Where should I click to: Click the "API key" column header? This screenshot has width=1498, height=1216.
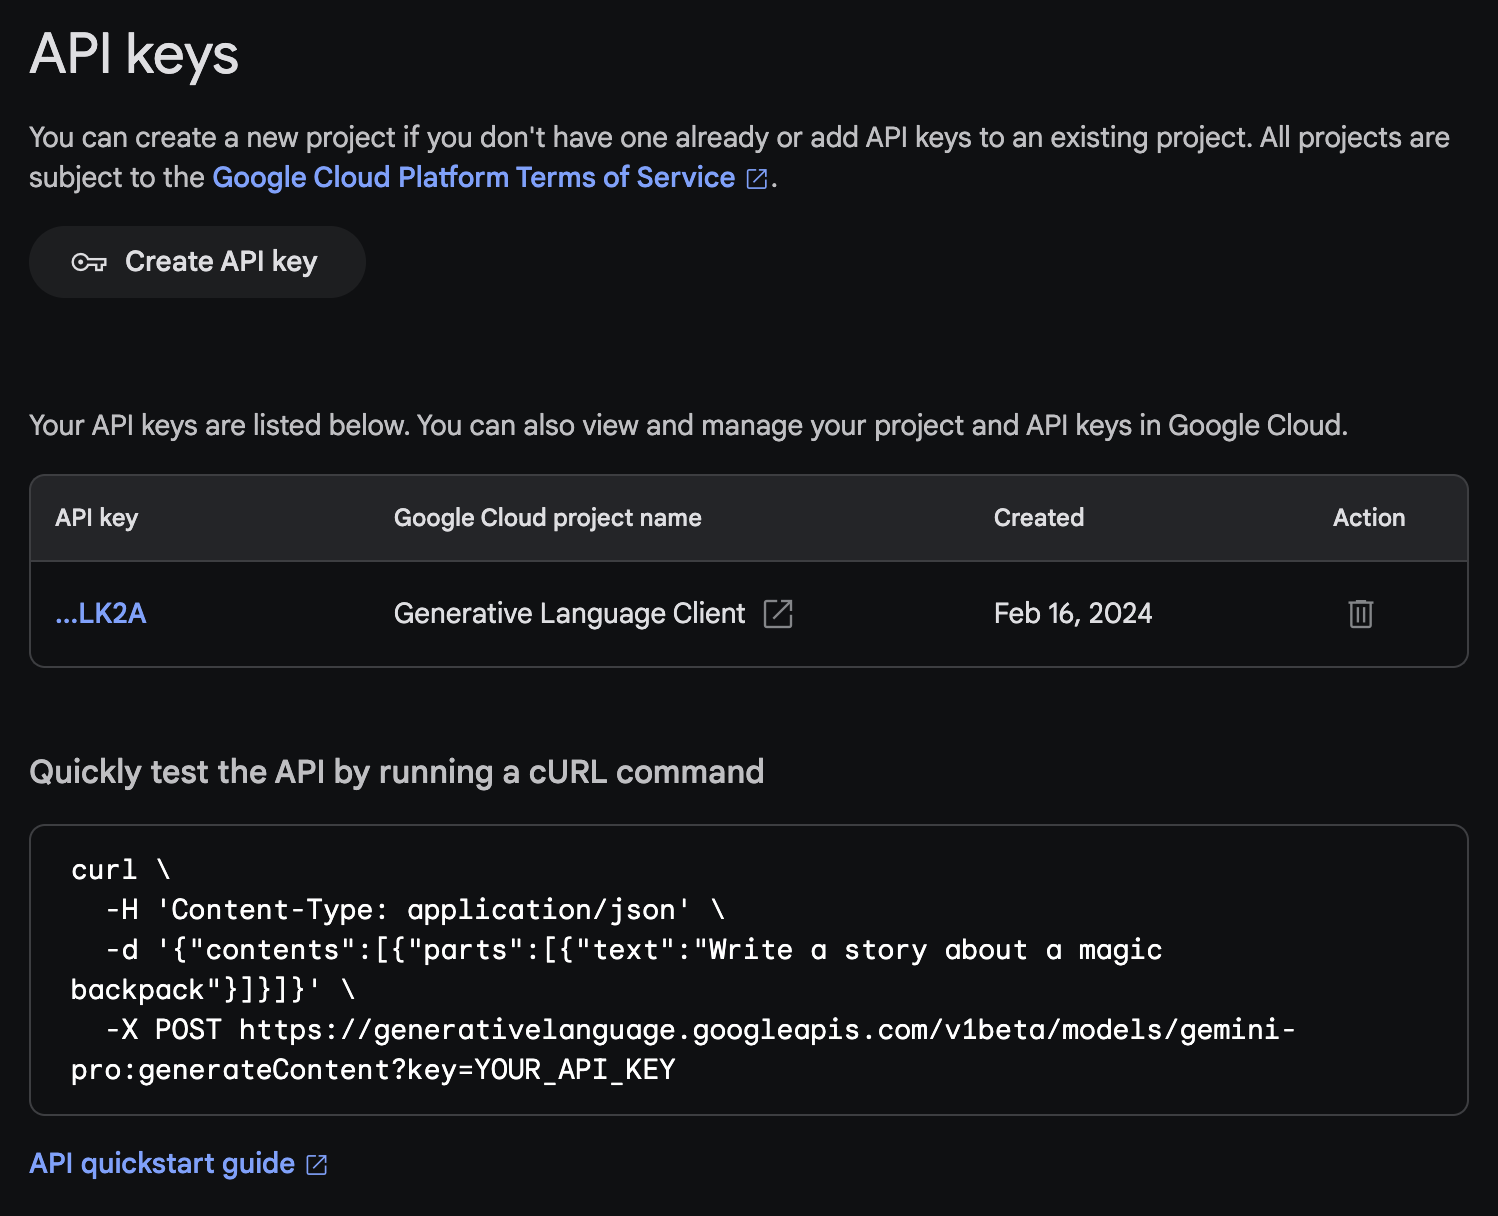(x=97, y=518)
